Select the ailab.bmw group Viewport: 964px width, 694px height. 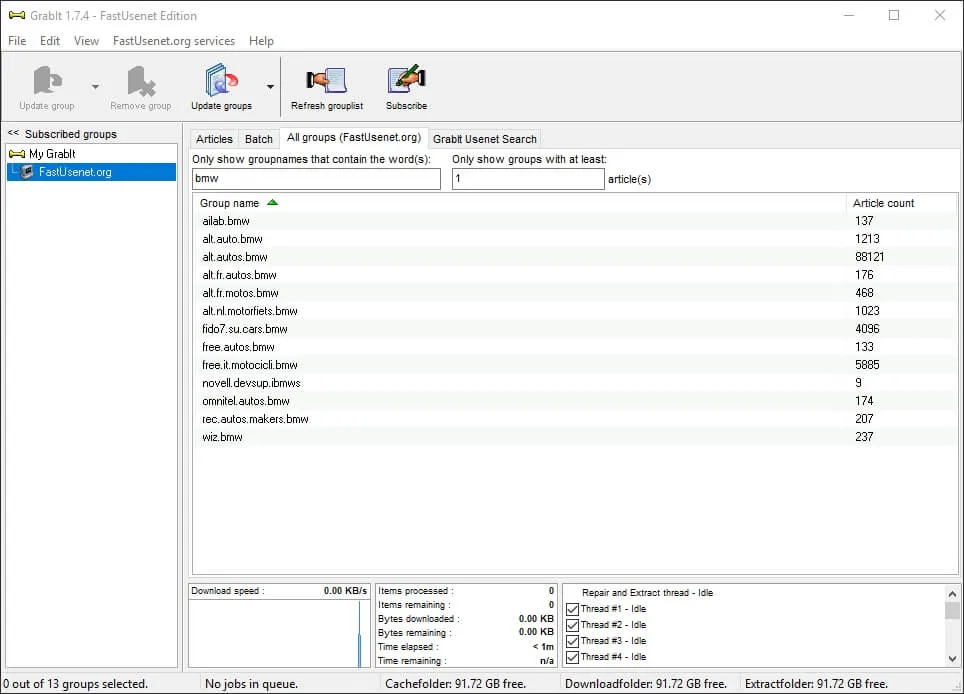pos(575,221)
